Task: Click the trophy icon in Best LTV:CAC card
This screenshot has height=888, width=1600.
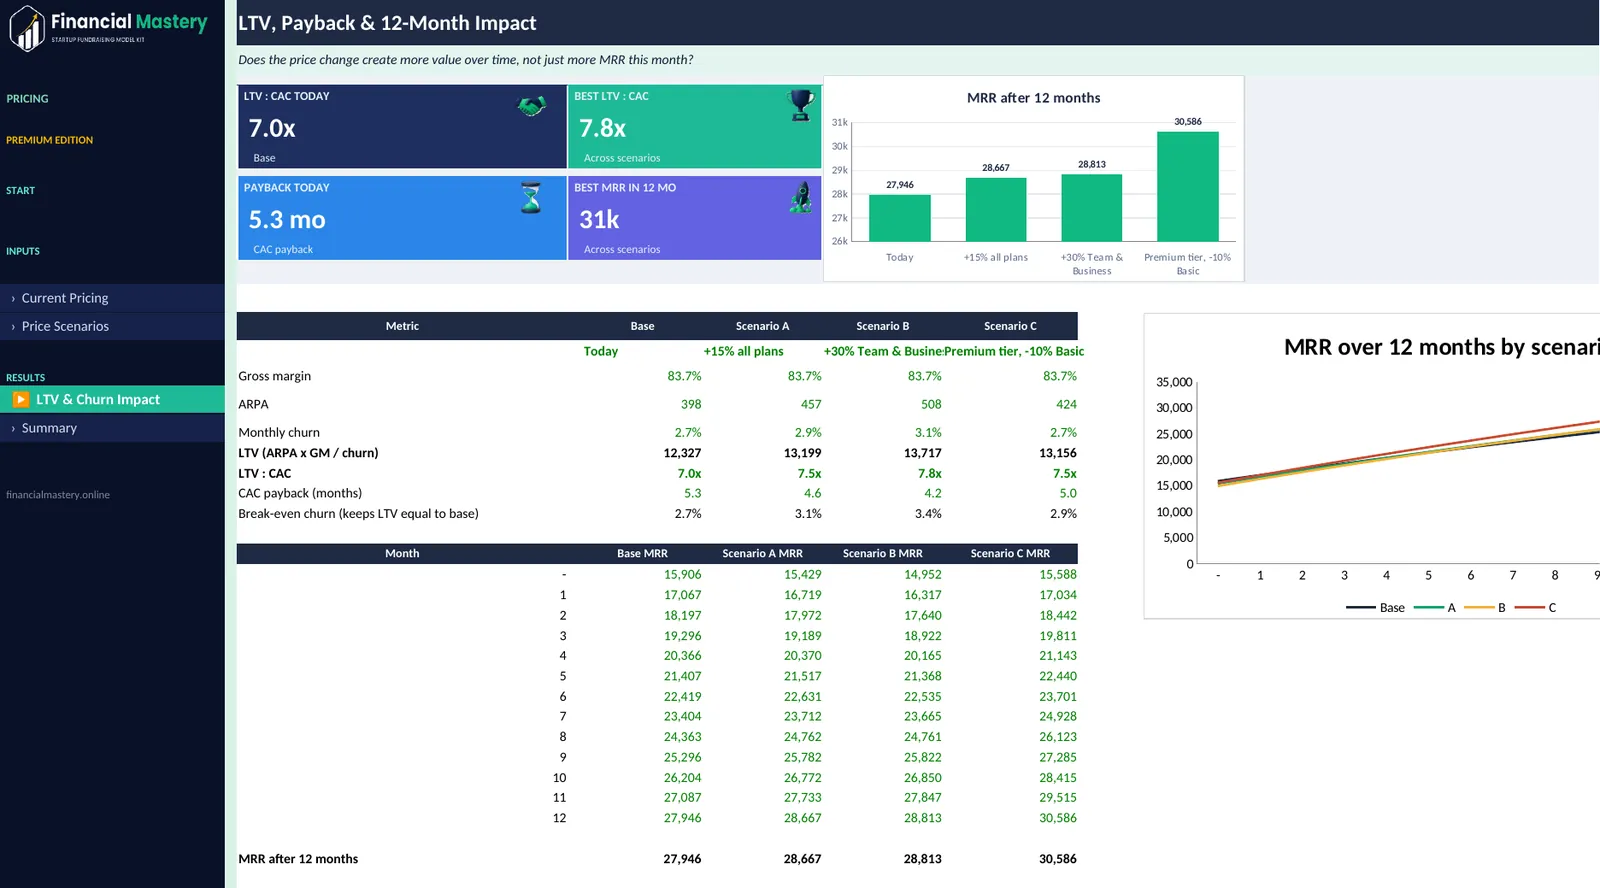Action: [x=801, y=105]
